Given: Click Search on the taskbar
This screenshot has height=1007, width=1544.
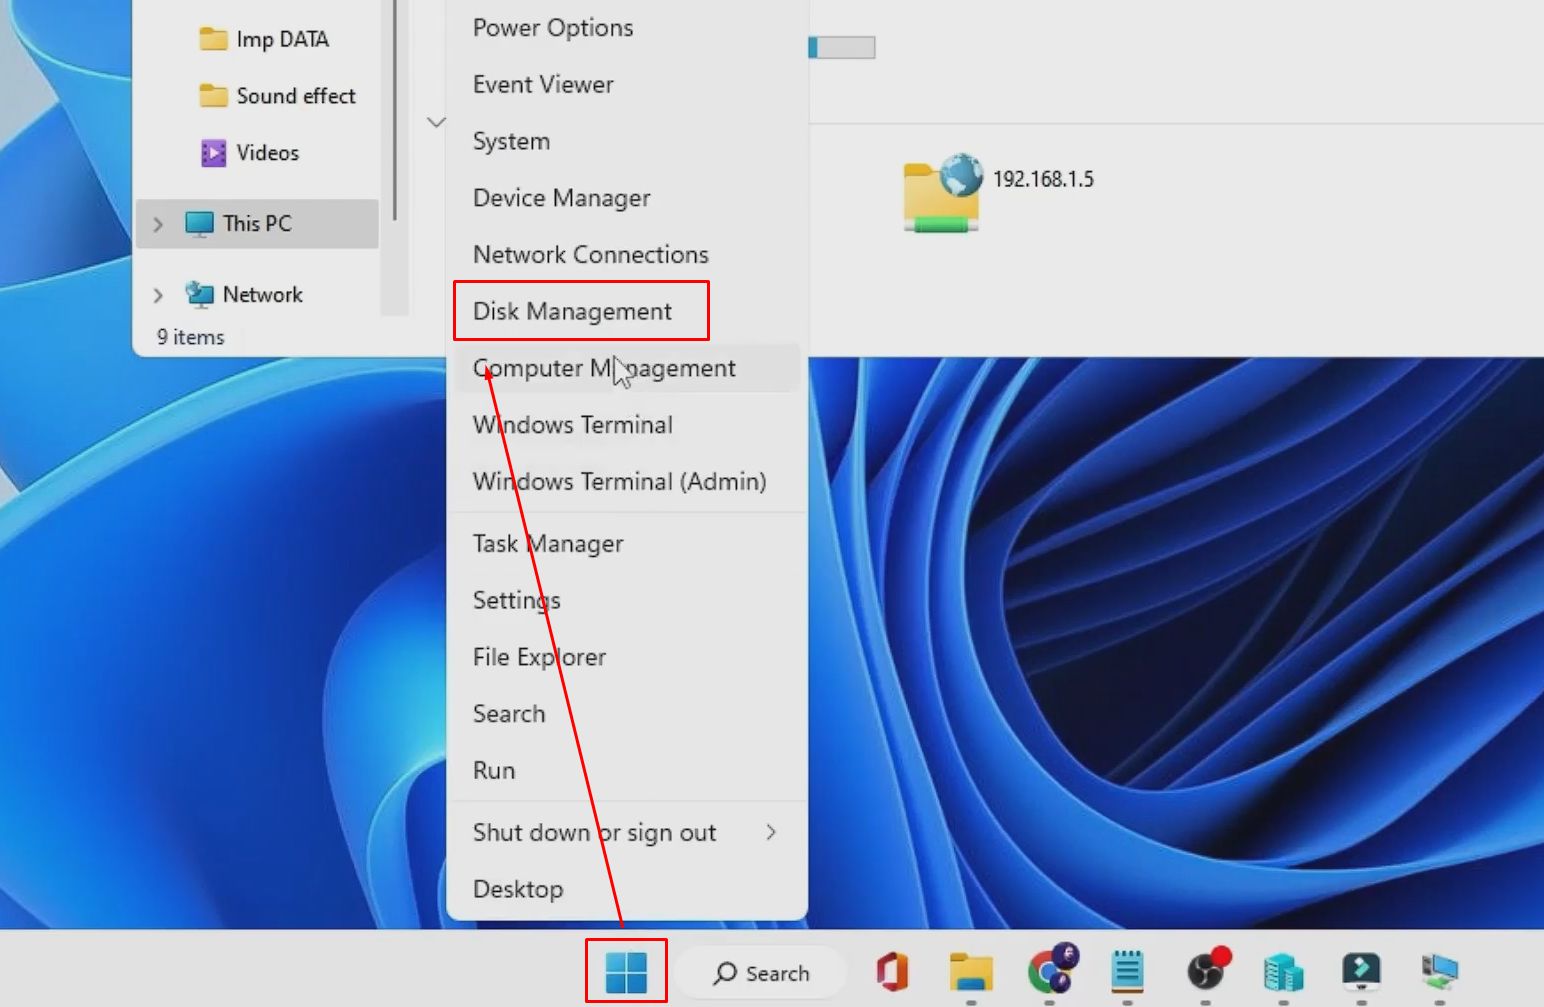Looking at the screenshot, I should pyautogui.click(x=762, y=972).
